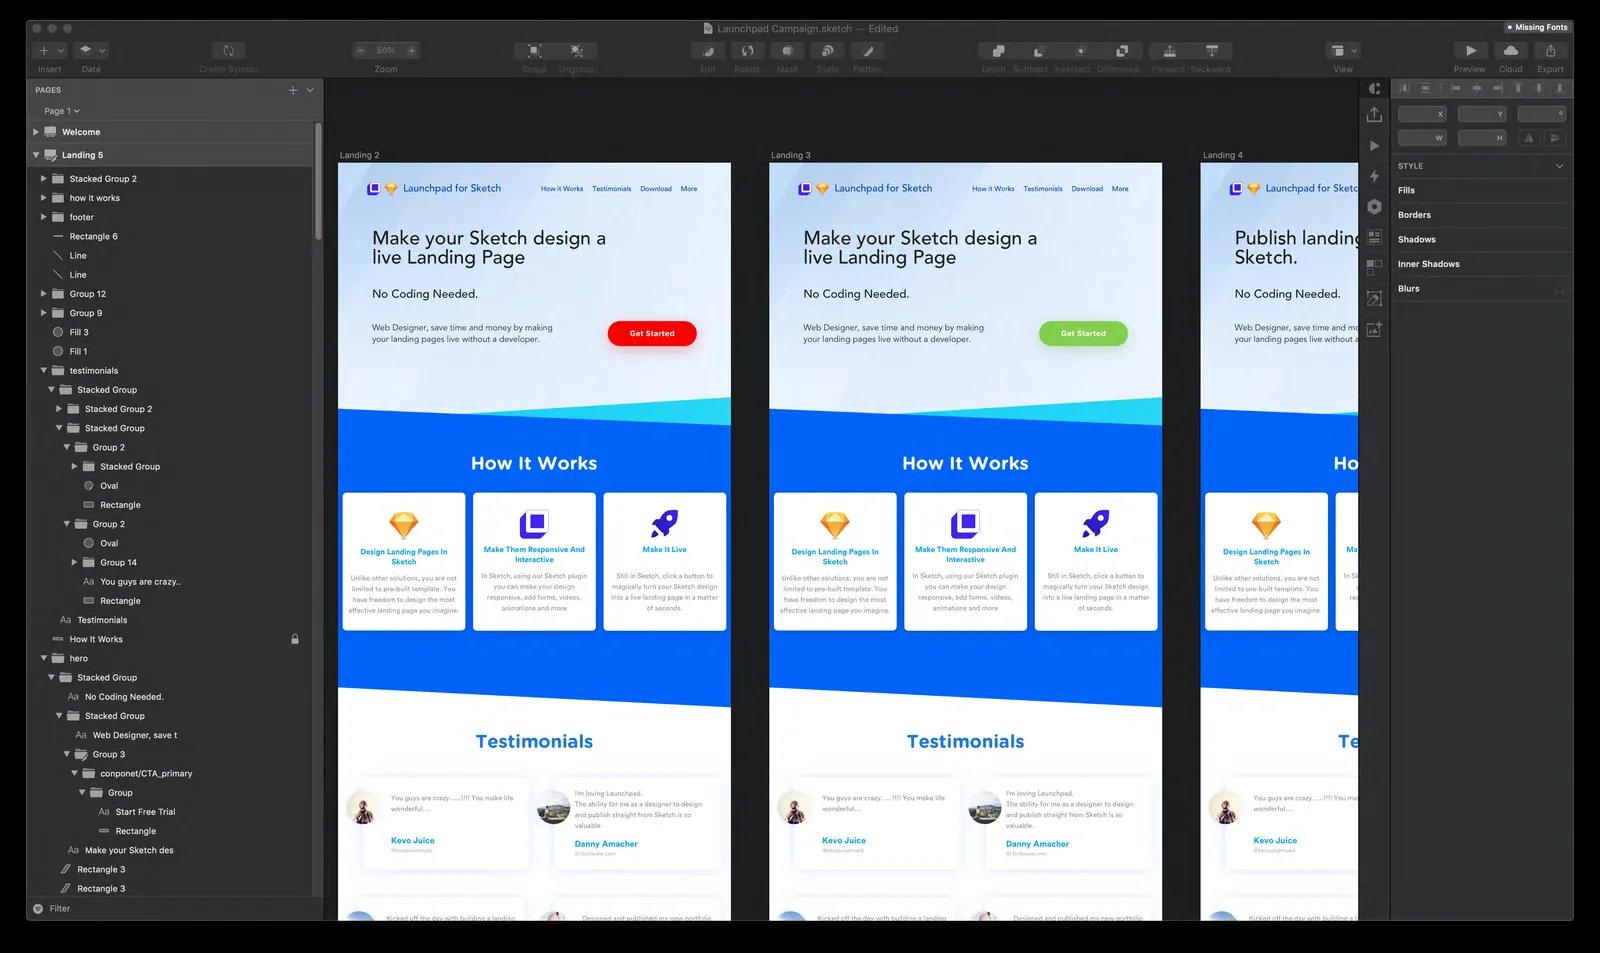Toggle the flip vertical button
Viewport: 1600px width, 953px height.
point(1554,138)
